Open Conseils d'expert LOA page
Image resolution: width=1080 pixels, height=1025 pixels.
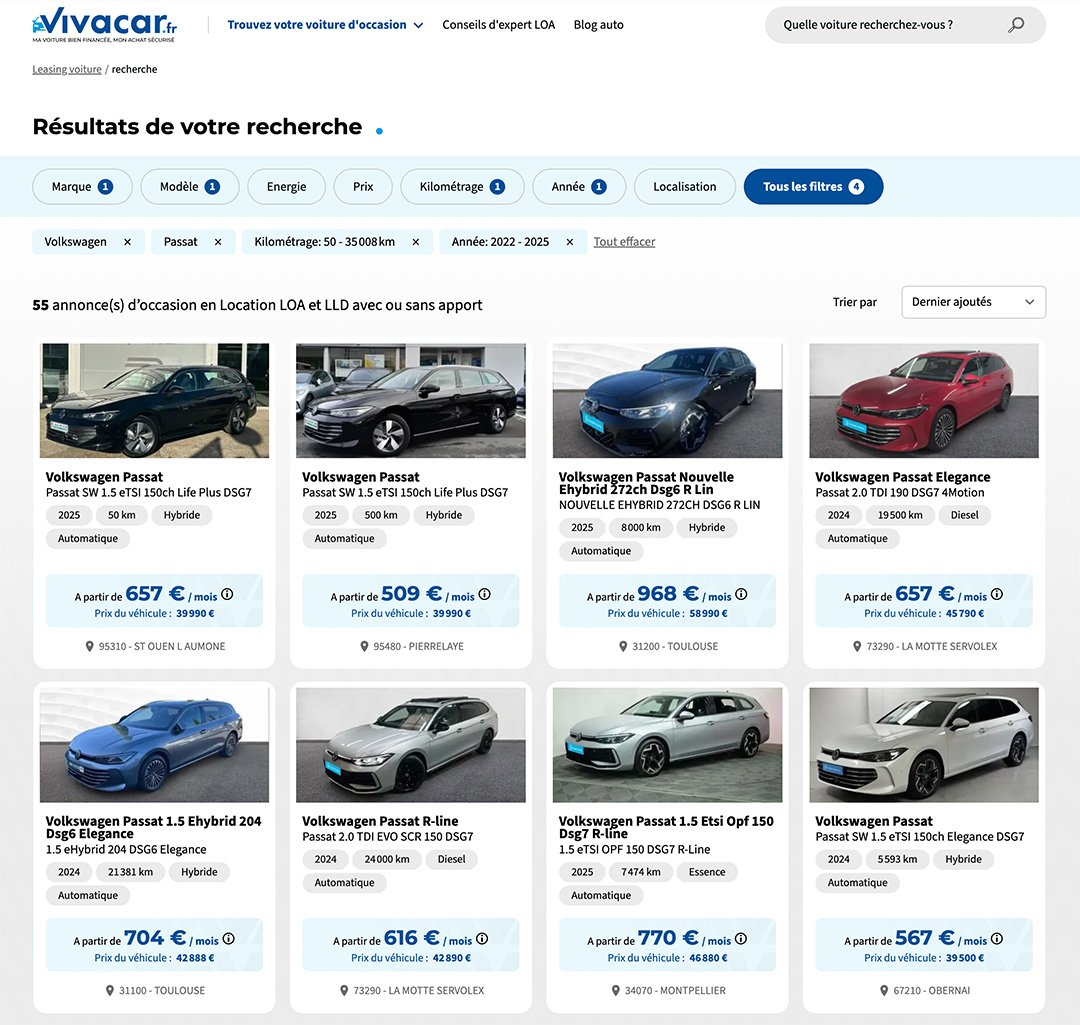(498, 25)
